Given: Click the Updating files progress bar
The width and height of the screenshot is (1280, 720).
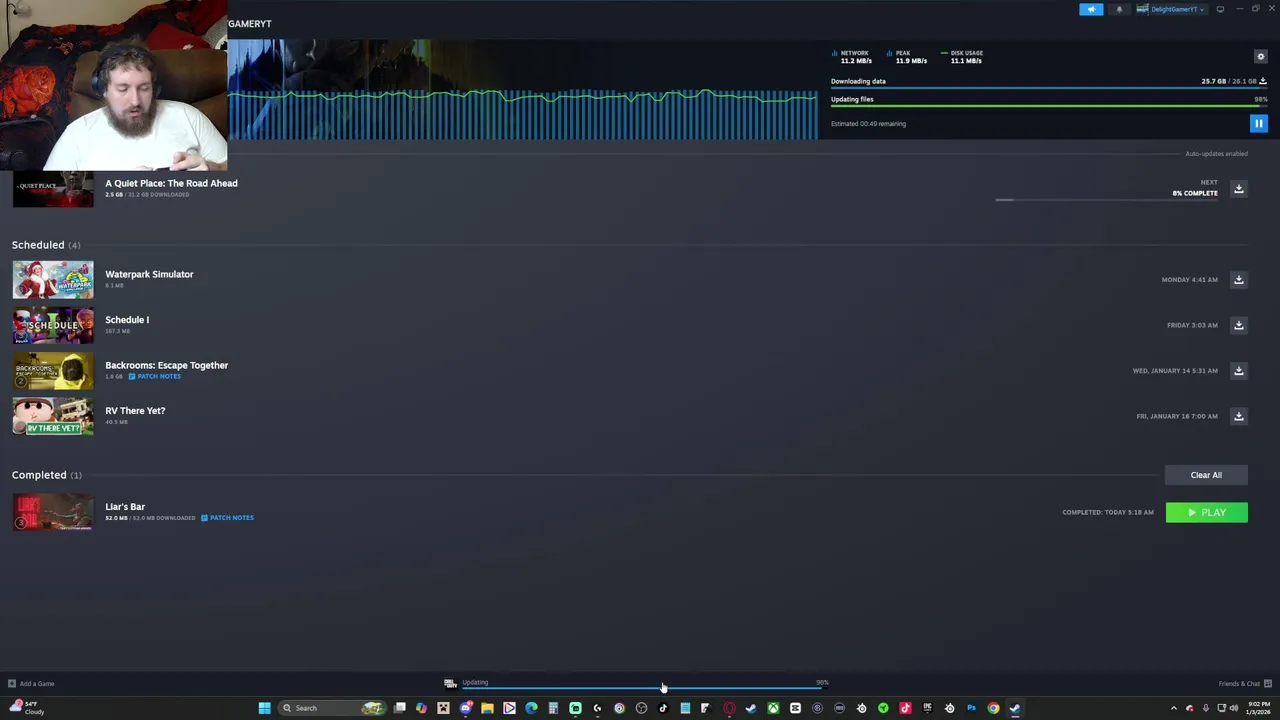Looking at the screenshot, I should pyautogui.click(x=1049, y=106).
